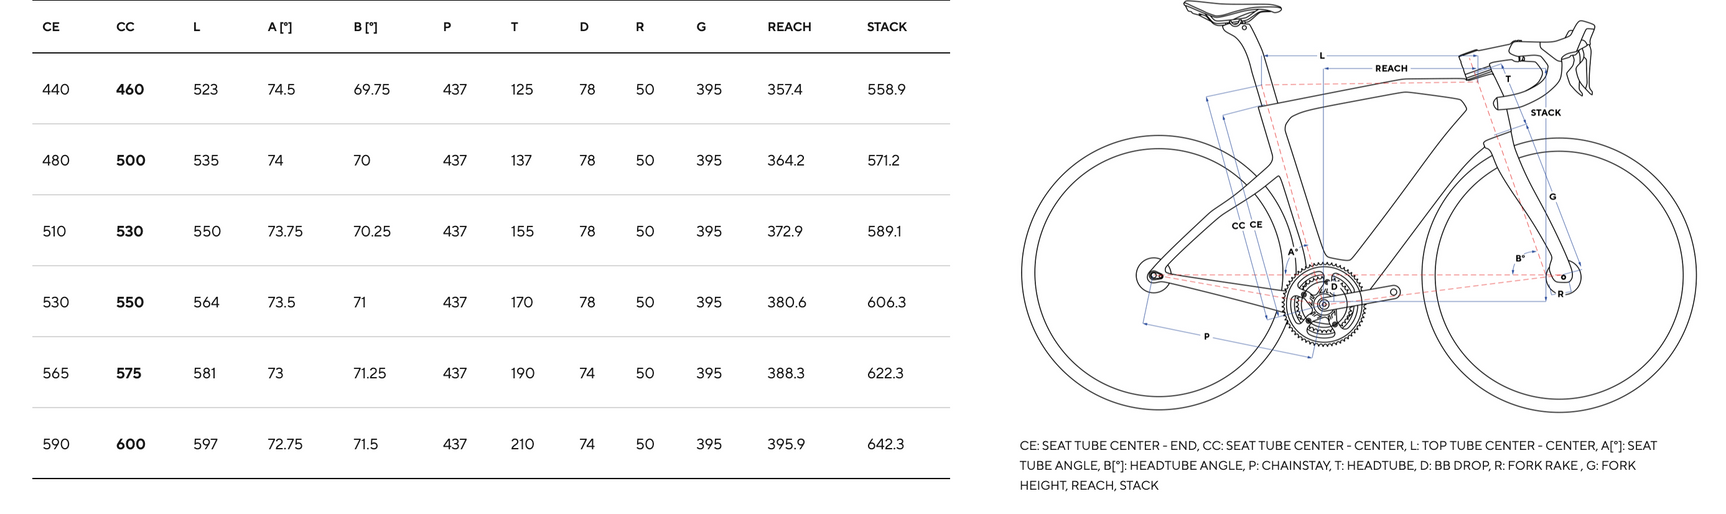Click the G fork height label in the diagram
The height and width of the screenshot is (514, 1726).
click(1552, 197)
